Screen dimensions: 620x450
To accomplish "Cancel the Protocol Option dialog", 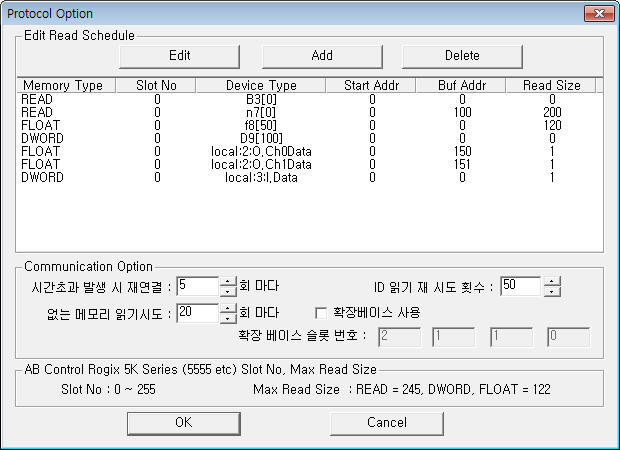I will [386, 422].
